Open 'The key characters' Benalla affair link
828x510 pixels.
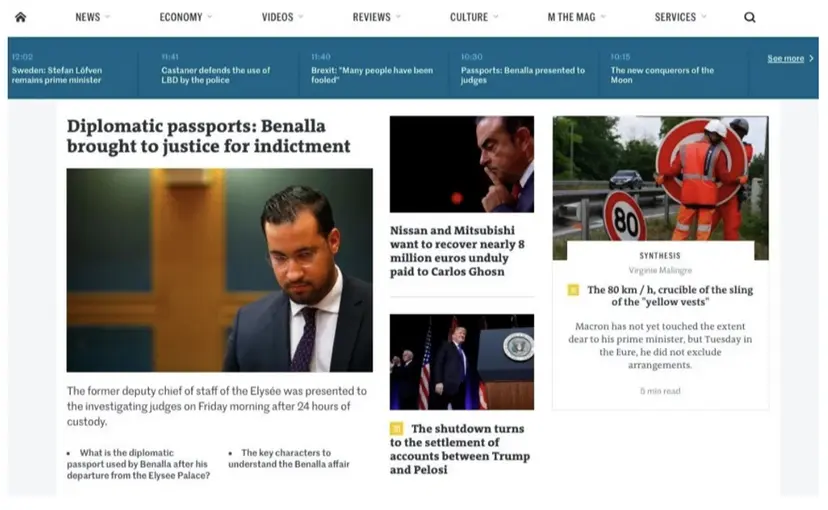point(289,458)
